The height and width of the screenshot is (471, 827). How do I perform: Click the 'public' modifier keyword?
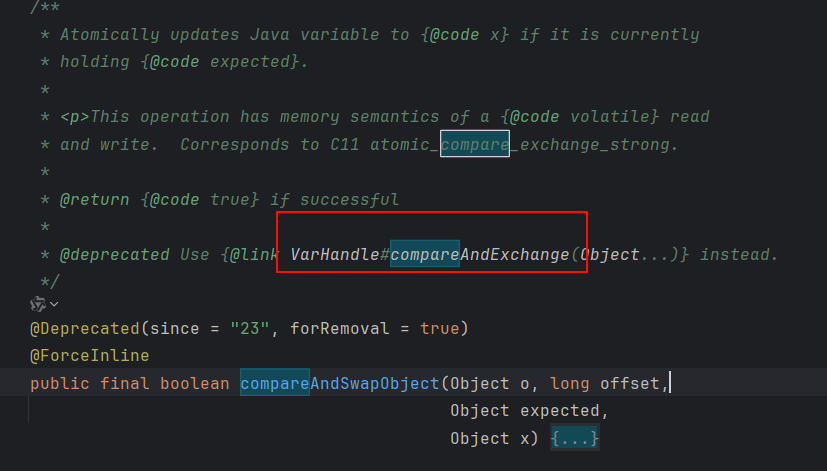pyautogui.click(x=60, y=383)
